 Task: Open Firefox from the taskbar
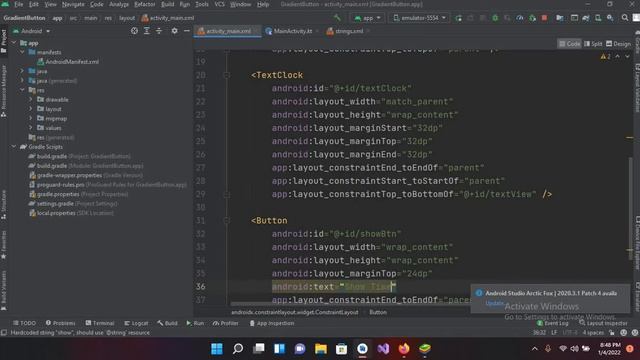click(404, 349)
